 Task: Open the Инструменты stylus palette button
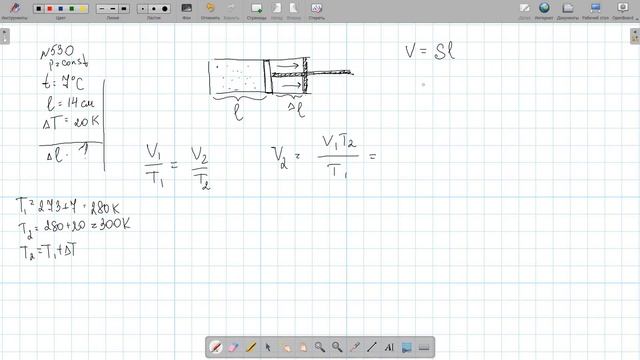coord(15,11)
